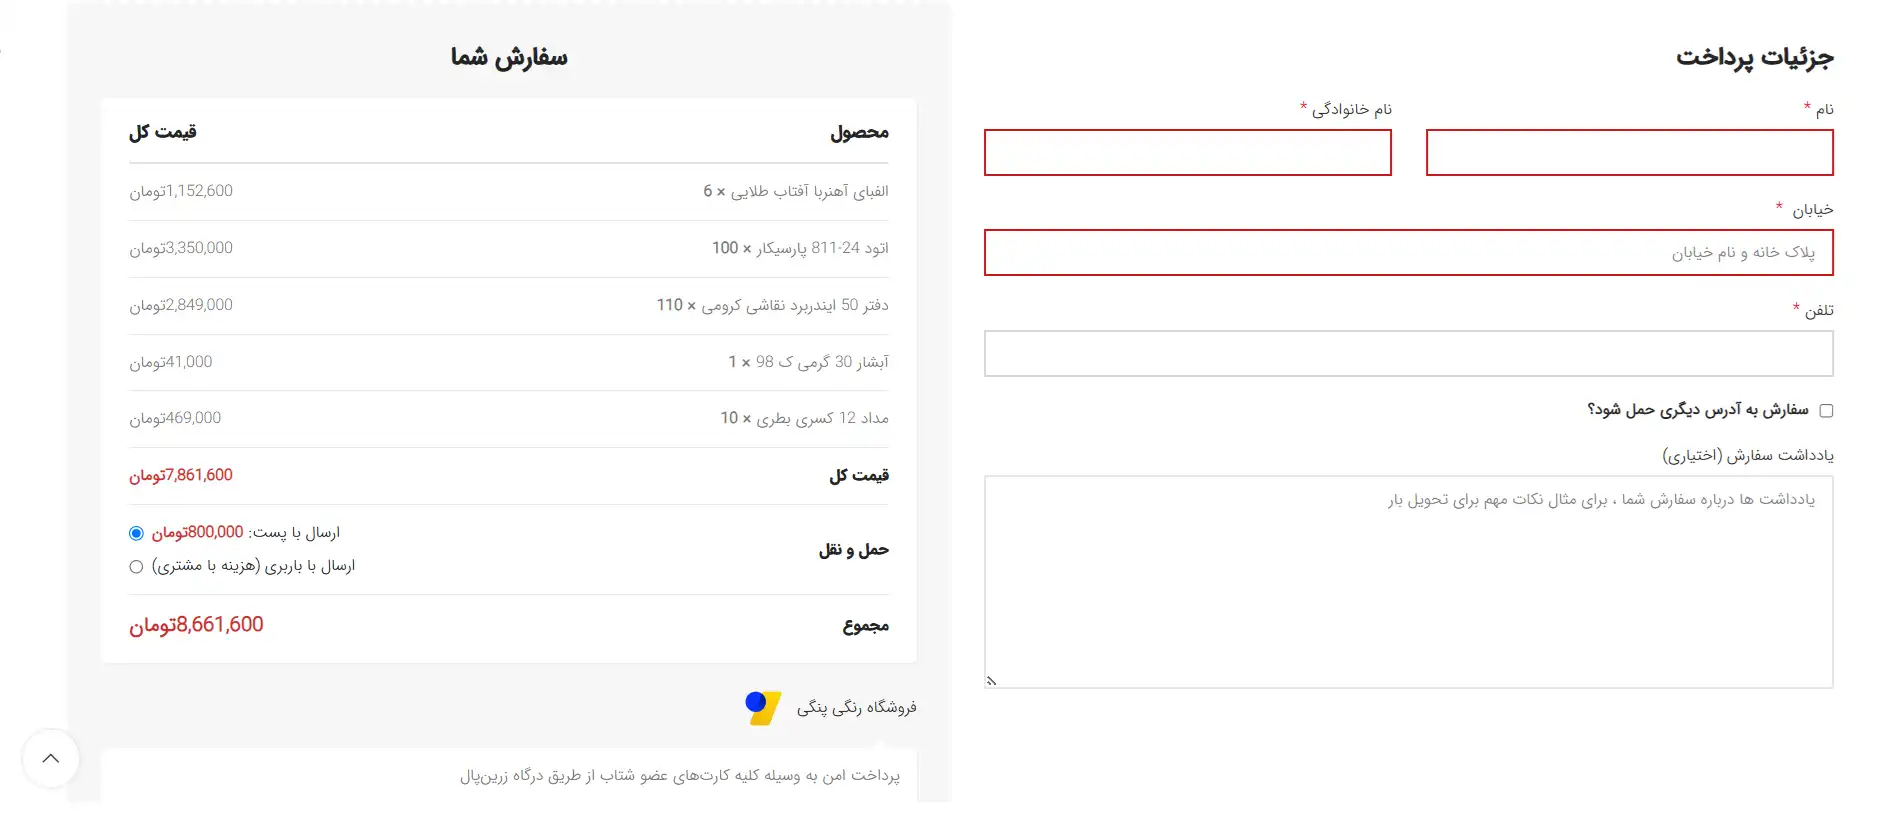Click the آبشار 30 گرمی product row

point(509,362)
